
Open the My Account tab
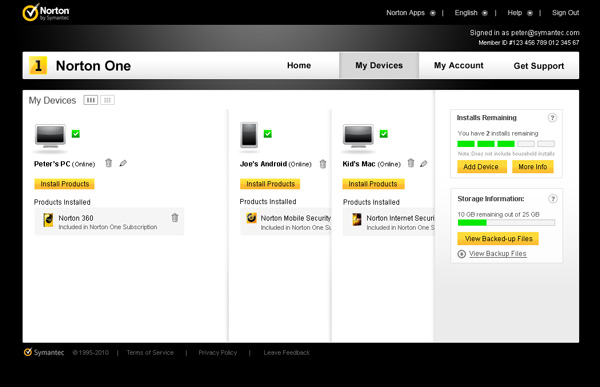coord(458,65)
